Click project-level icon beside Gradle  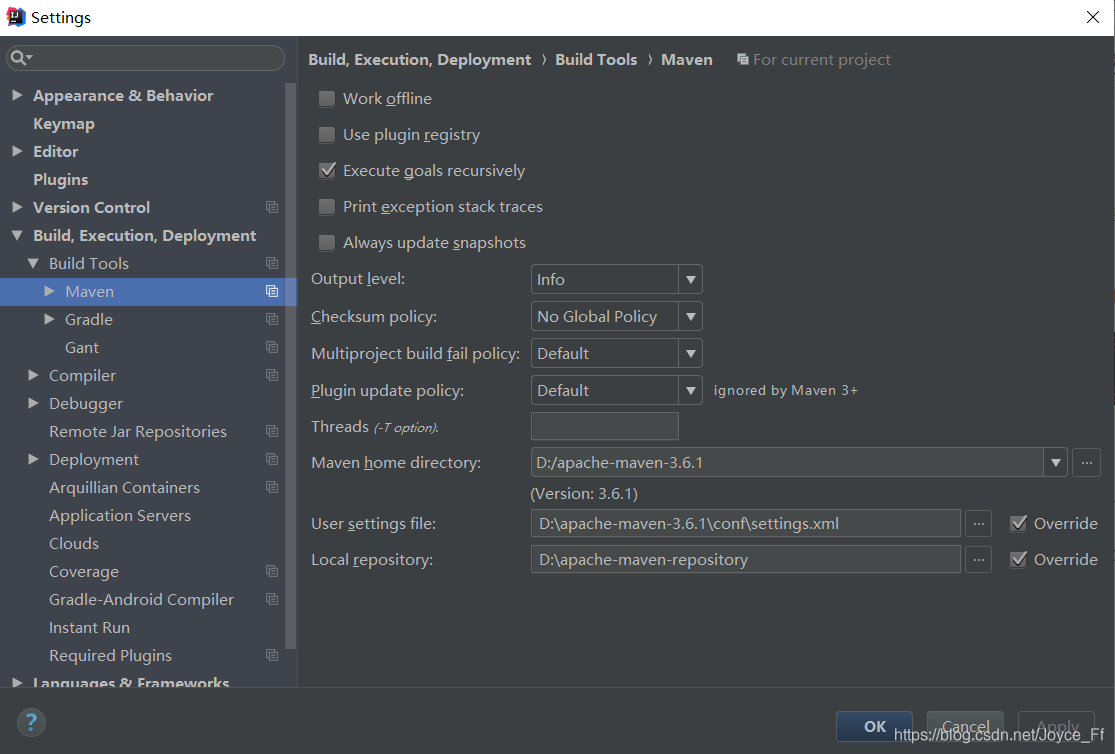272,319
